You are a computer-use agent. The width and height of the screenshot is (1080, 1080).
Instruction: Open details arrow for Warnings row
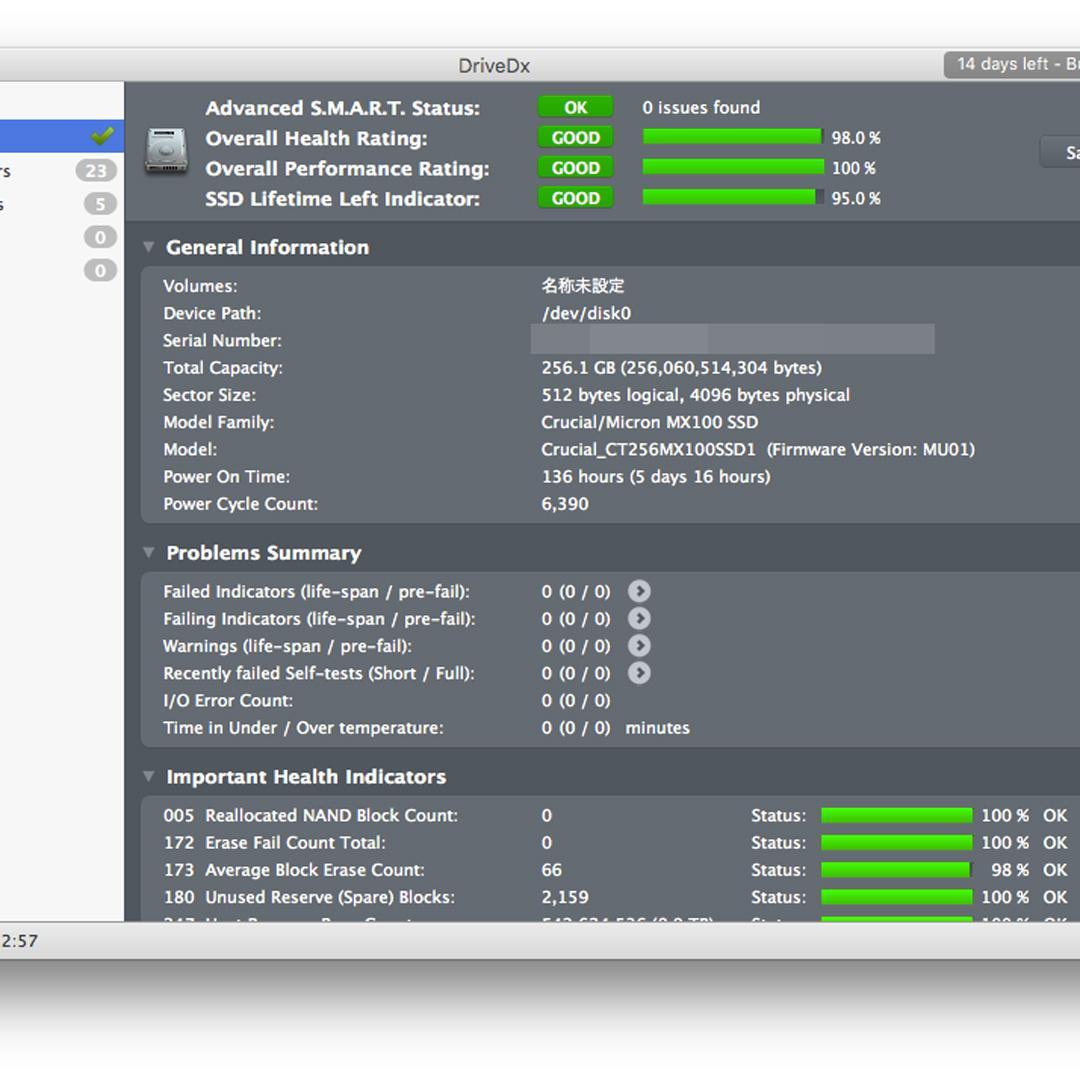[x=639, y=645]
